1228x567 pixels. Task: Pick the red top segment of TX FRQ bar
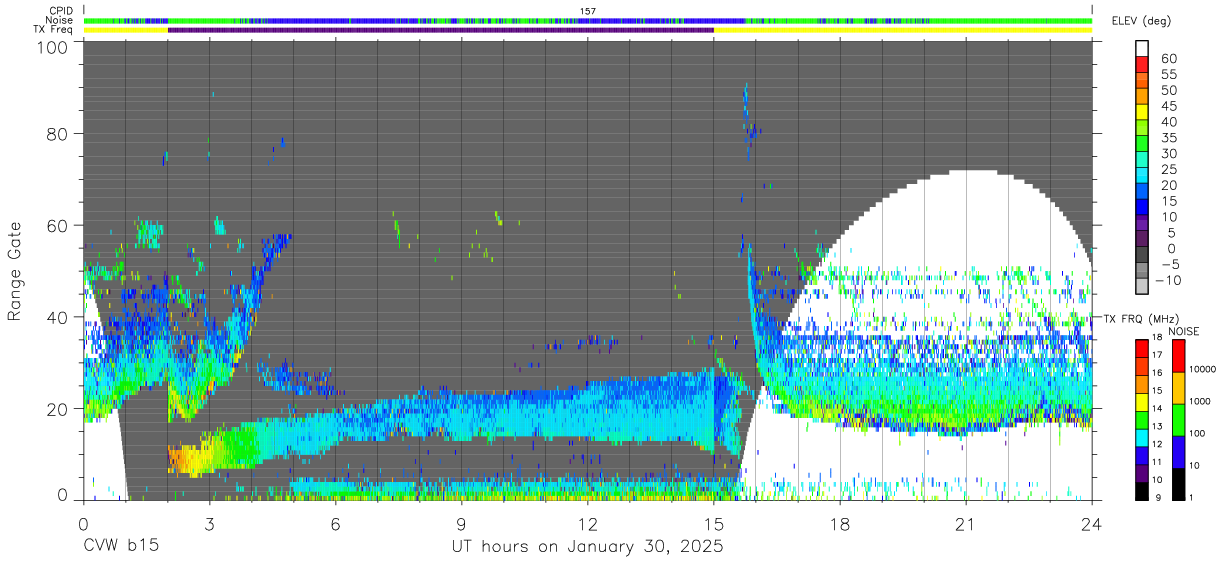tap(1141, 347)
